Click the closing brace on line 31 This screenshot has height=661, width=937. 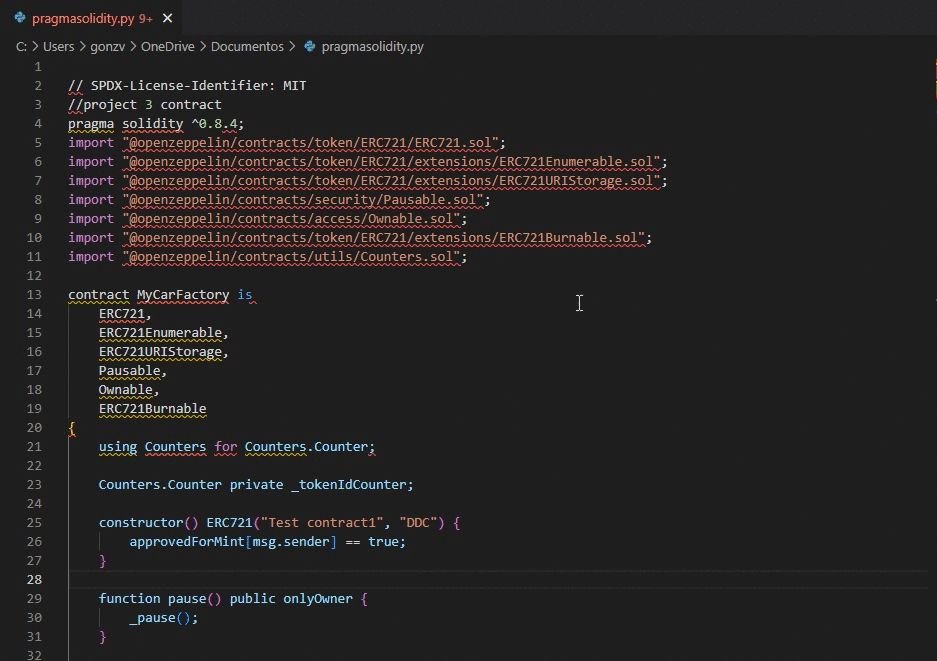tap(102, 637)
